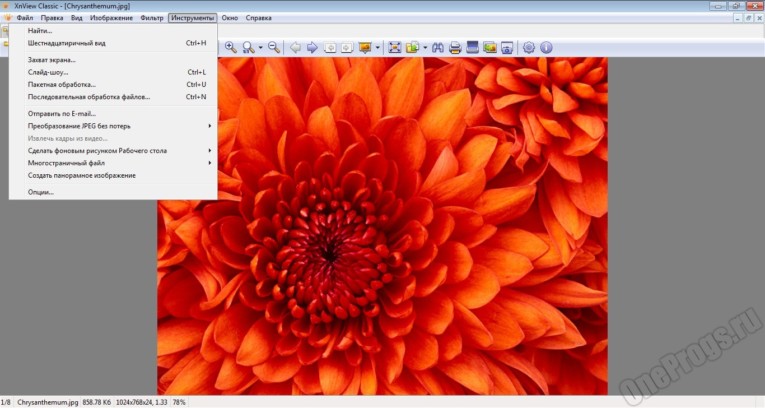
Task: Click the previous page icon
Action: [330, 47]
